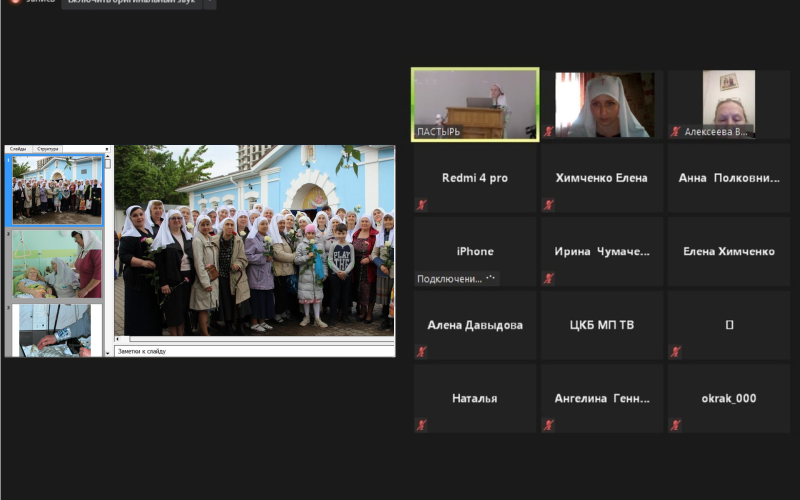Toggle 'Включить оригинальный звук' original sound button
This screenshot has width=800, height=500.
[x=132, y=3]
